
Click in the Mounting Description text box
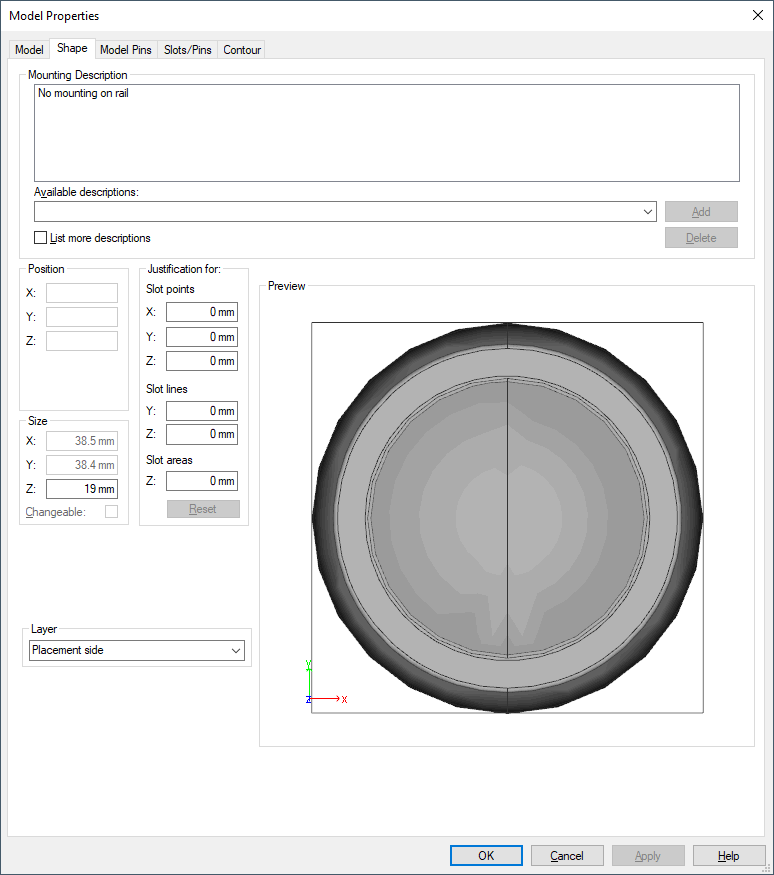pos(386,132)
